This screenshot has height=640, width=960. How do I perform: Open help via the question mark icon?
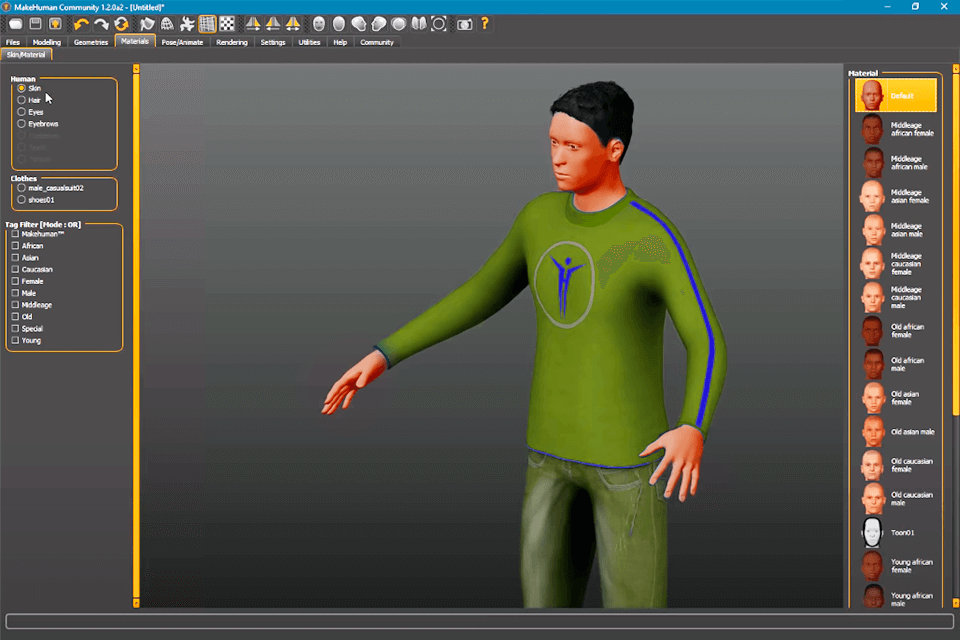click(484, 24)
